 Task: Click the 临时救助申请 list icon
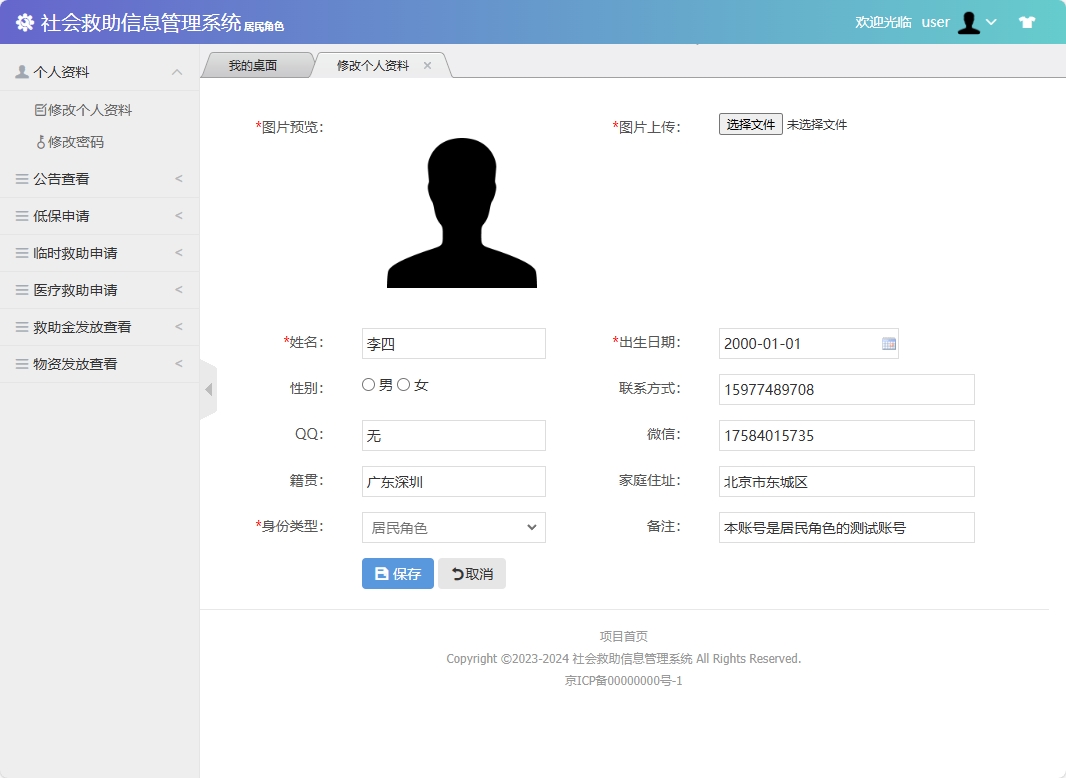pos(22,253)
